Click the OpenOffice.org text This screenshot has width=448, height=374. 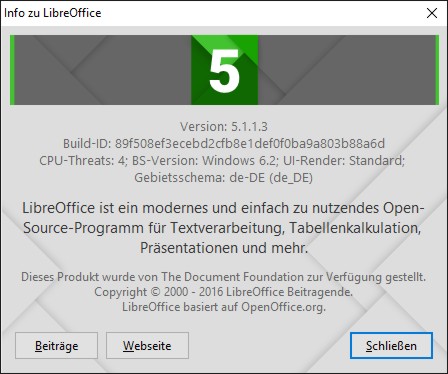coord(283,307)
